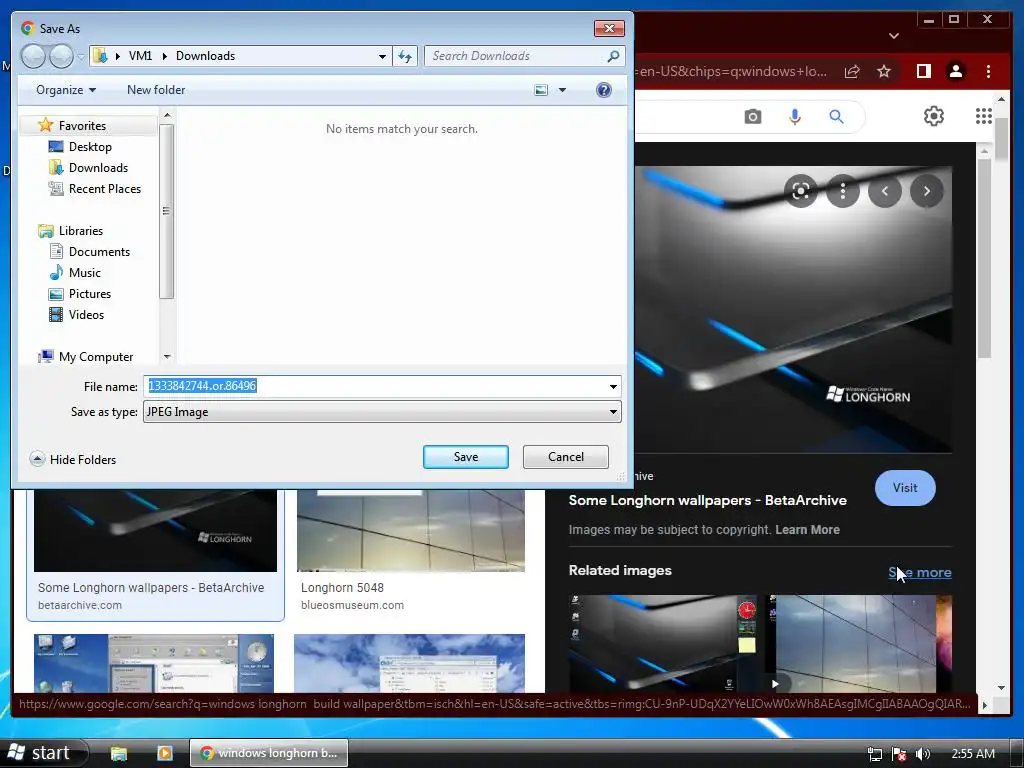Click the Chrome tab search chevron

coord(894,35)
